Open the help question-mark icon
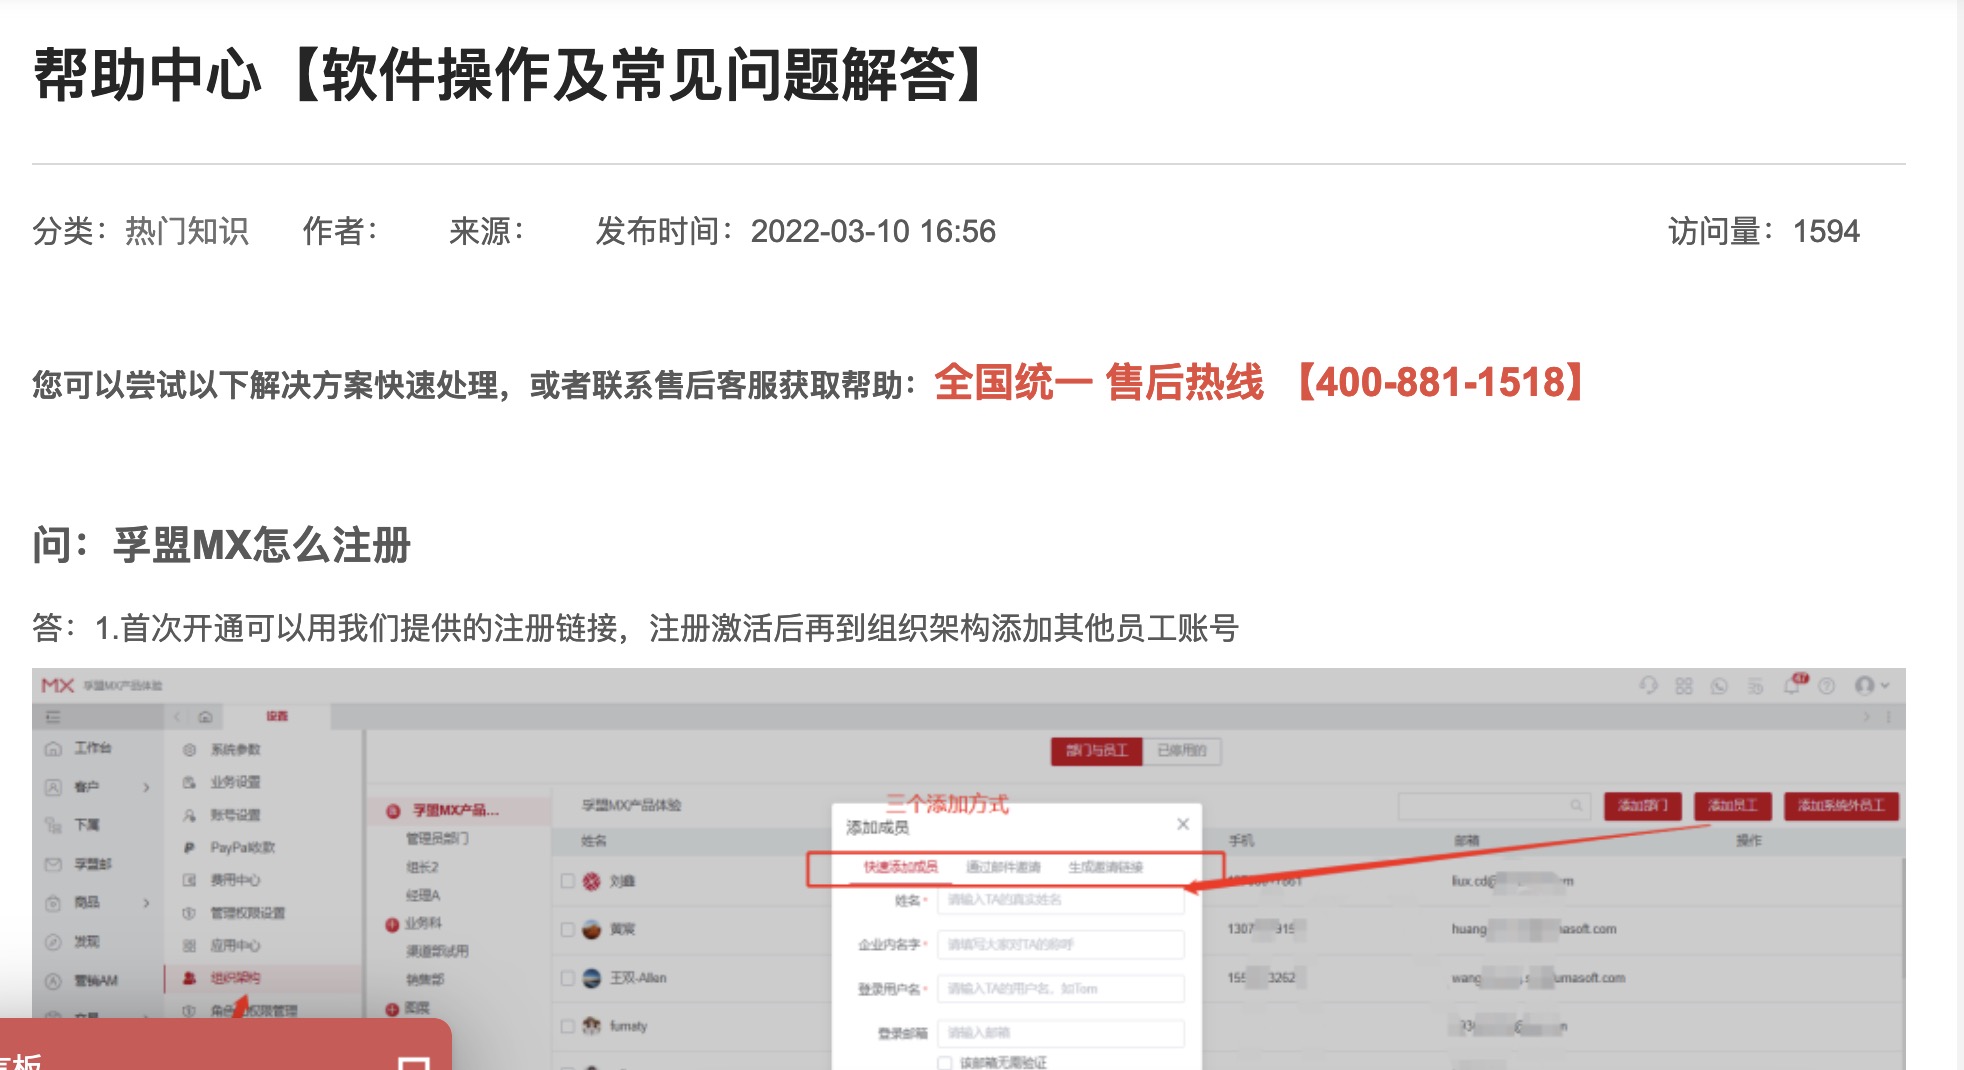 (1826, 686)
